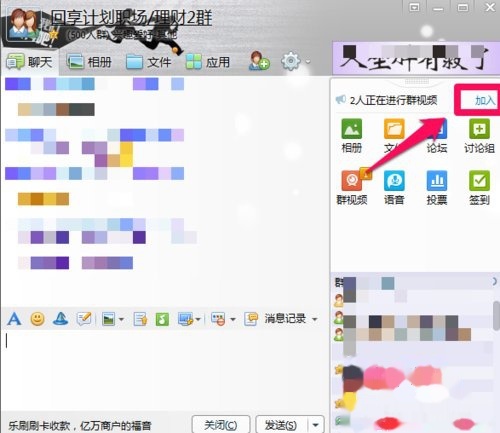Switch to the 文件 tab

pyautogui.click(x=149, y=62)
